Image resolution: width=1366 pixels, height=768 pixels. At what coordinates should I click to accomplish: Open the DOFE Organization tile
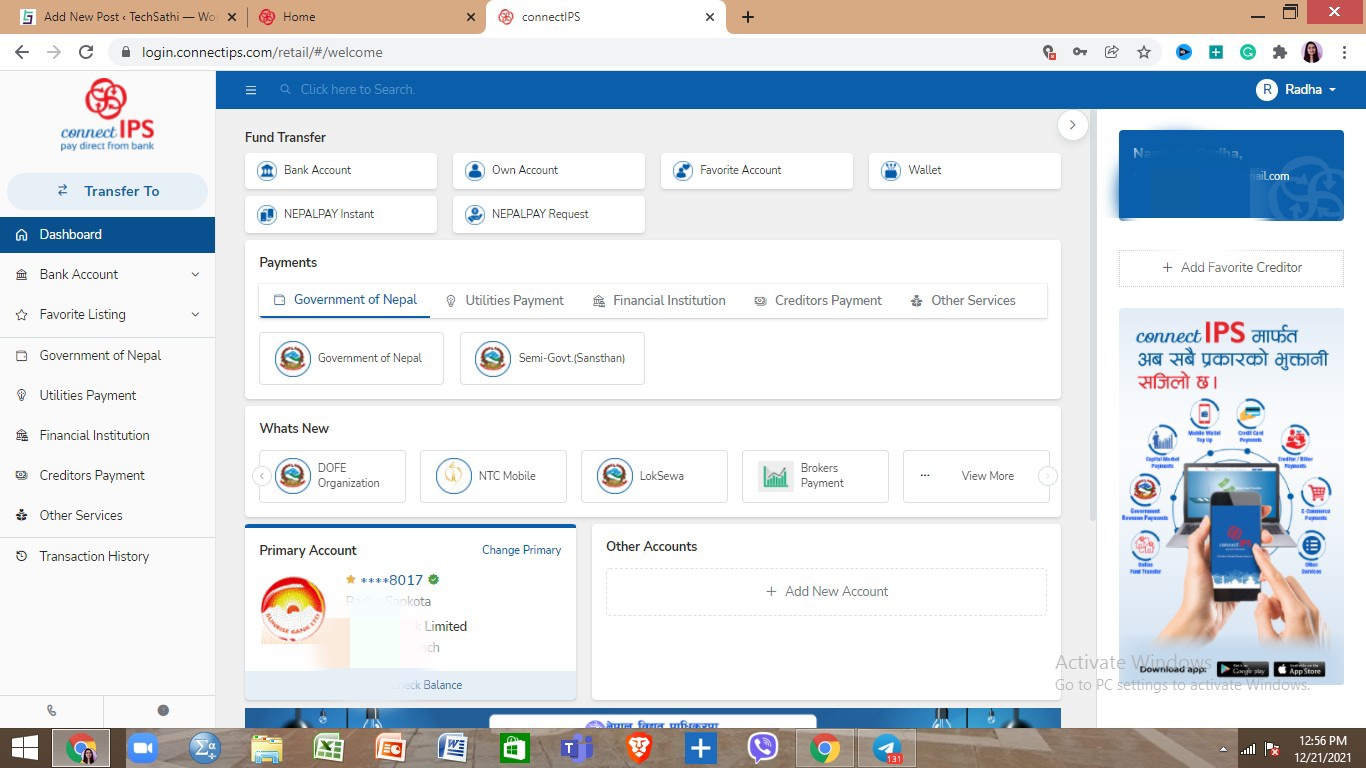(332, 476)
